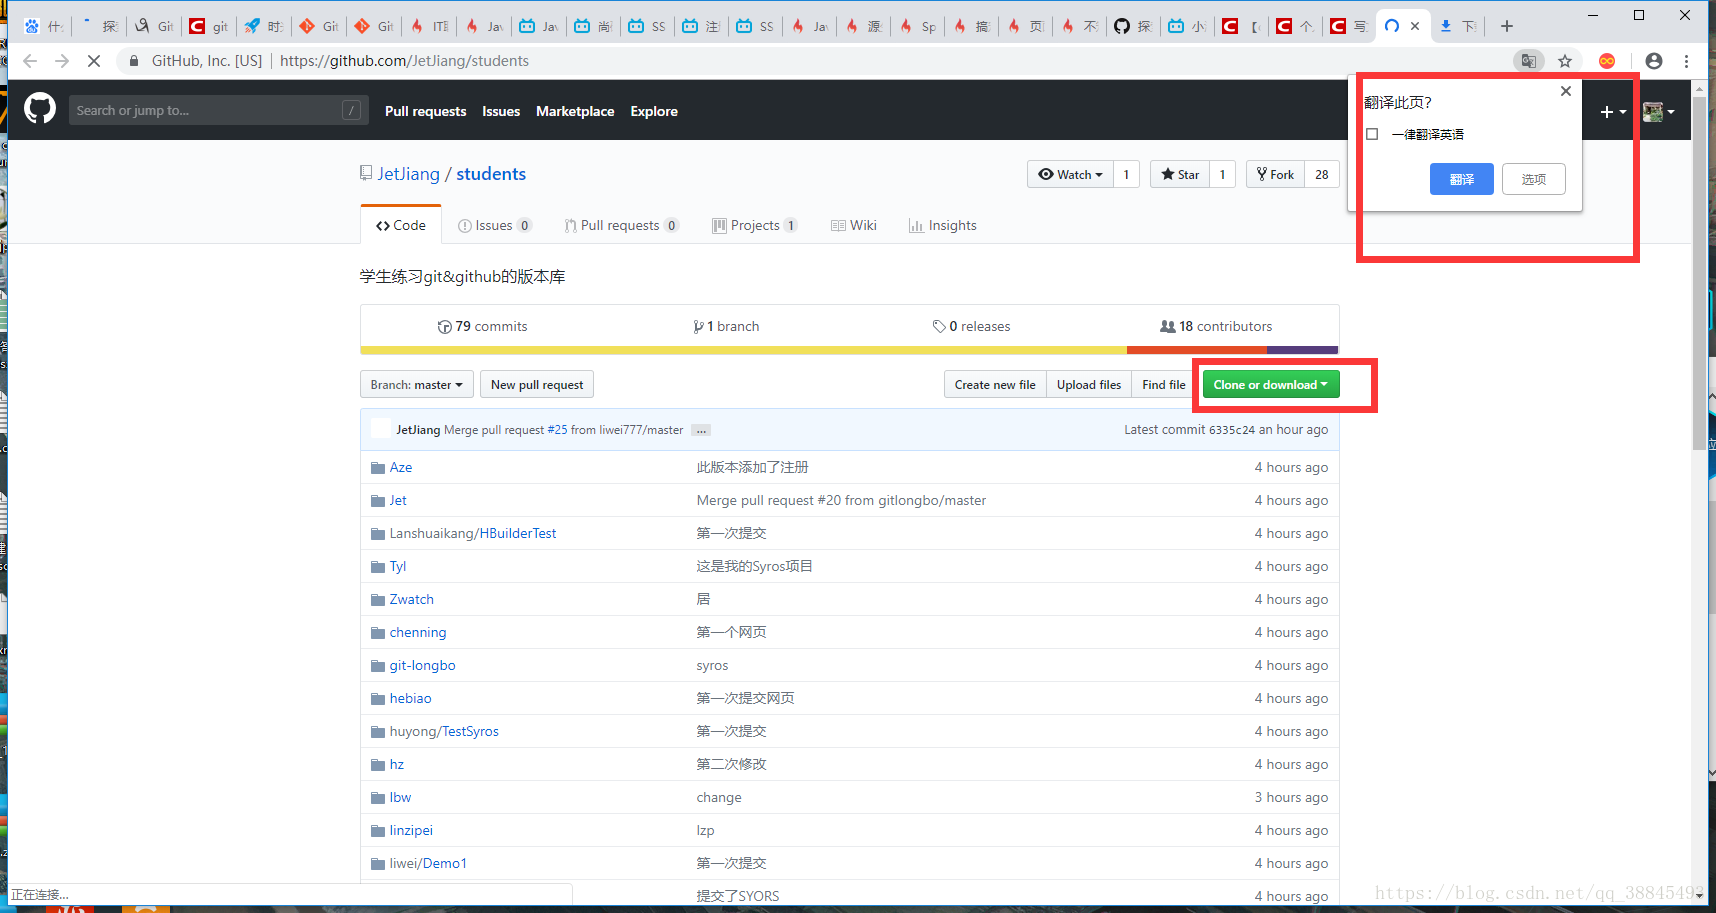This screenshot has width=1716, height=913.
Task: Open the Projects tab
Action: click(x=755, y=225)
